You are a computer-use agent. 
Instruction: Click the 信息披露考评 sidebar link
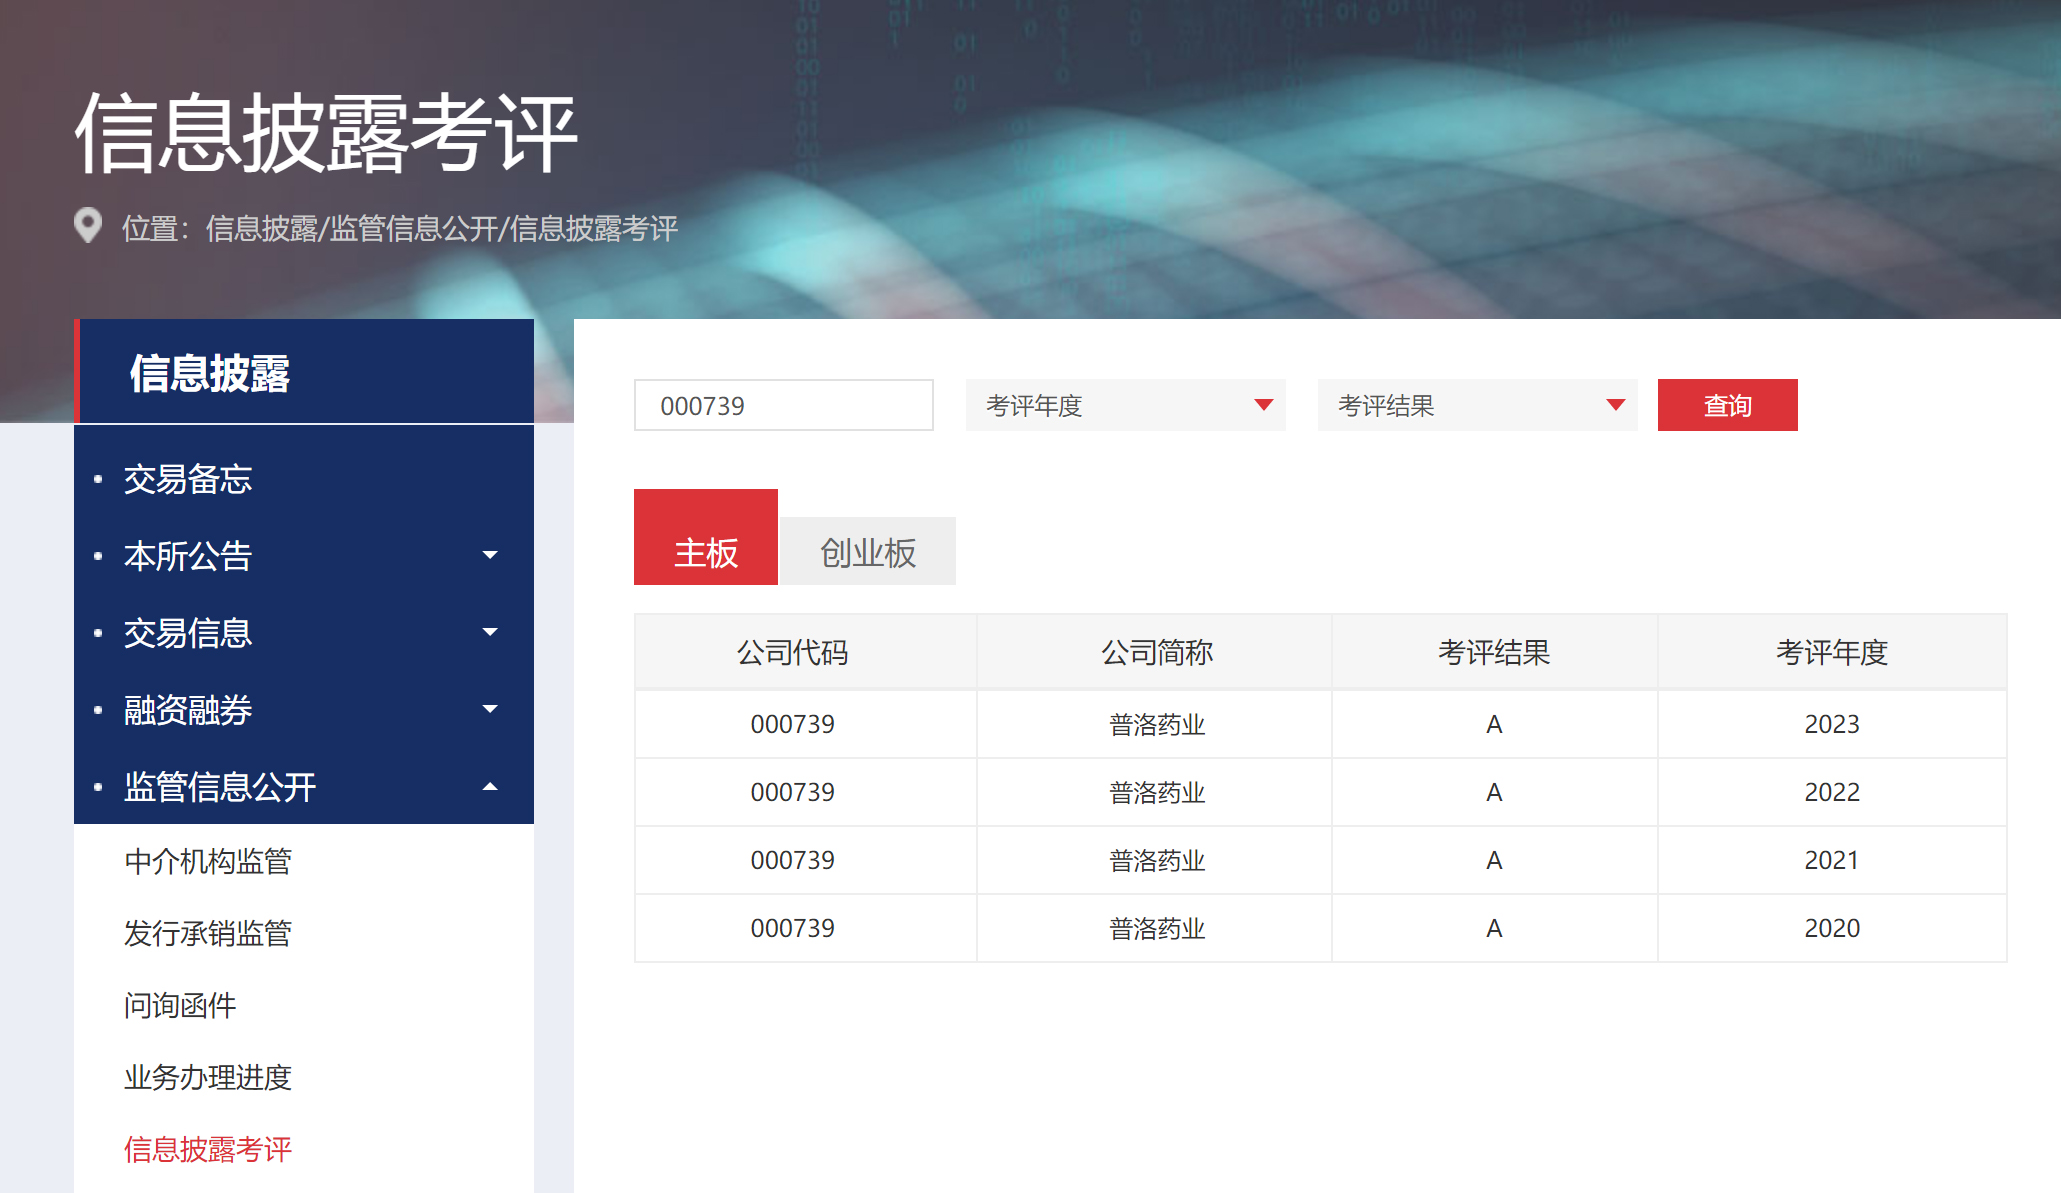208,1149
